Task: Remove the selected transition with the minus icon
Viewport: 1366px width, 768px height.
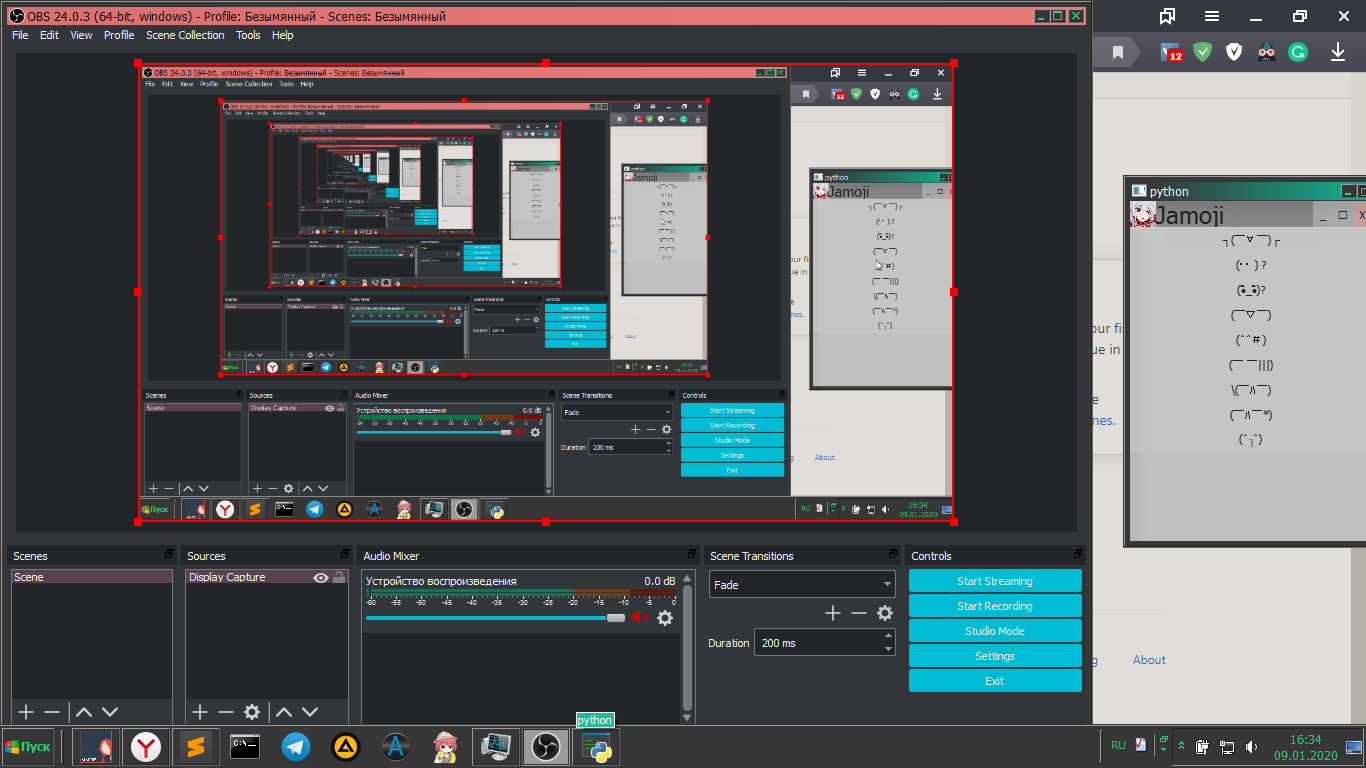Action: 859,613
